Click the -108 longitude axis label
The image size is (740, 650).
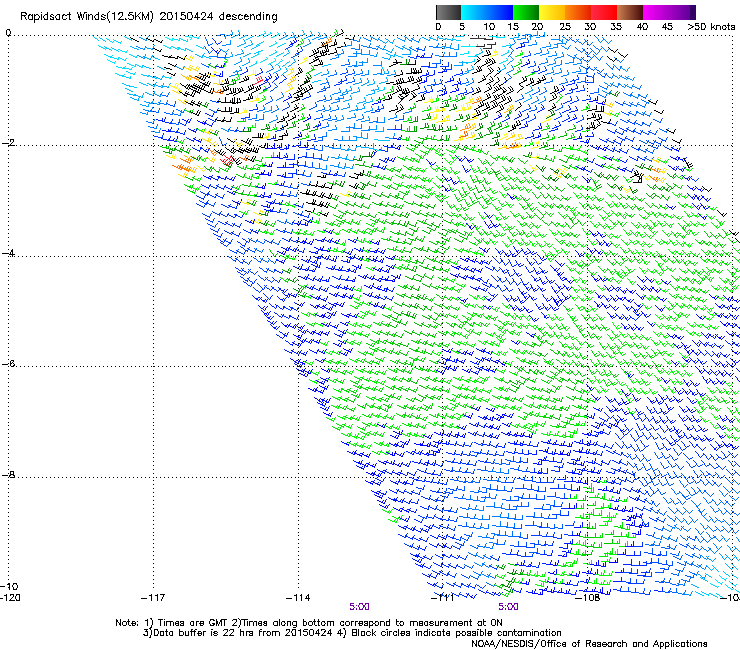[588, 598]
